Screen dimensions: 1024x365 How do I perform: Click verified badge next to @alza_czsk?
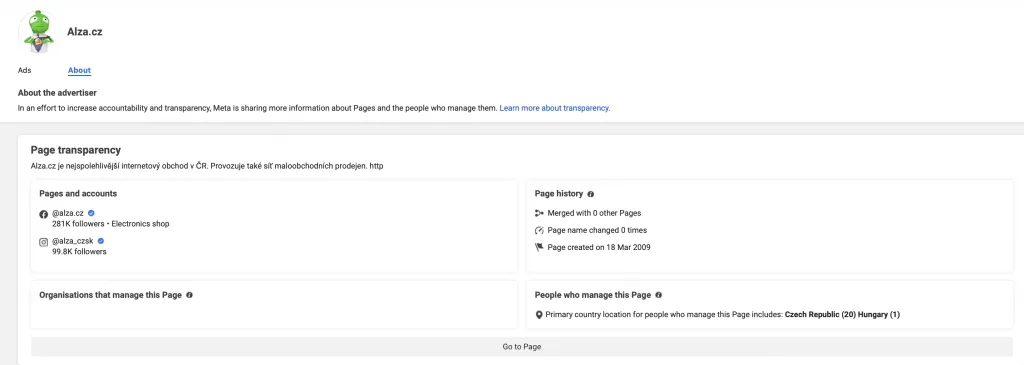click(x=101, y=241)
